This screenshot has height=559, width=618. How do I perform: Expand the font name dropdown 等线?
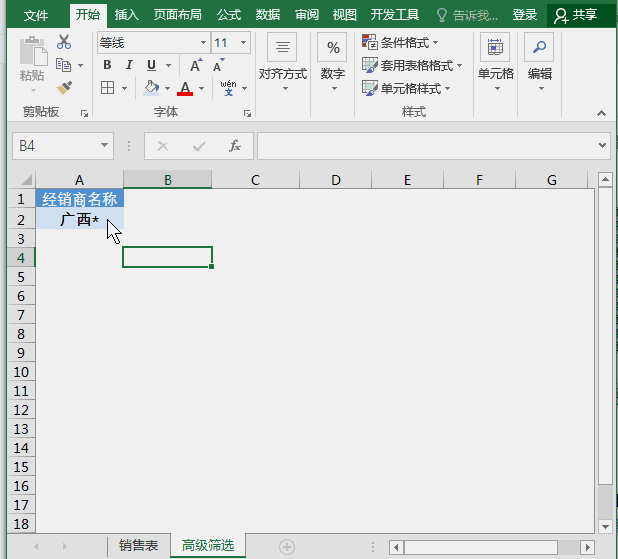click(x=203, y=43)
